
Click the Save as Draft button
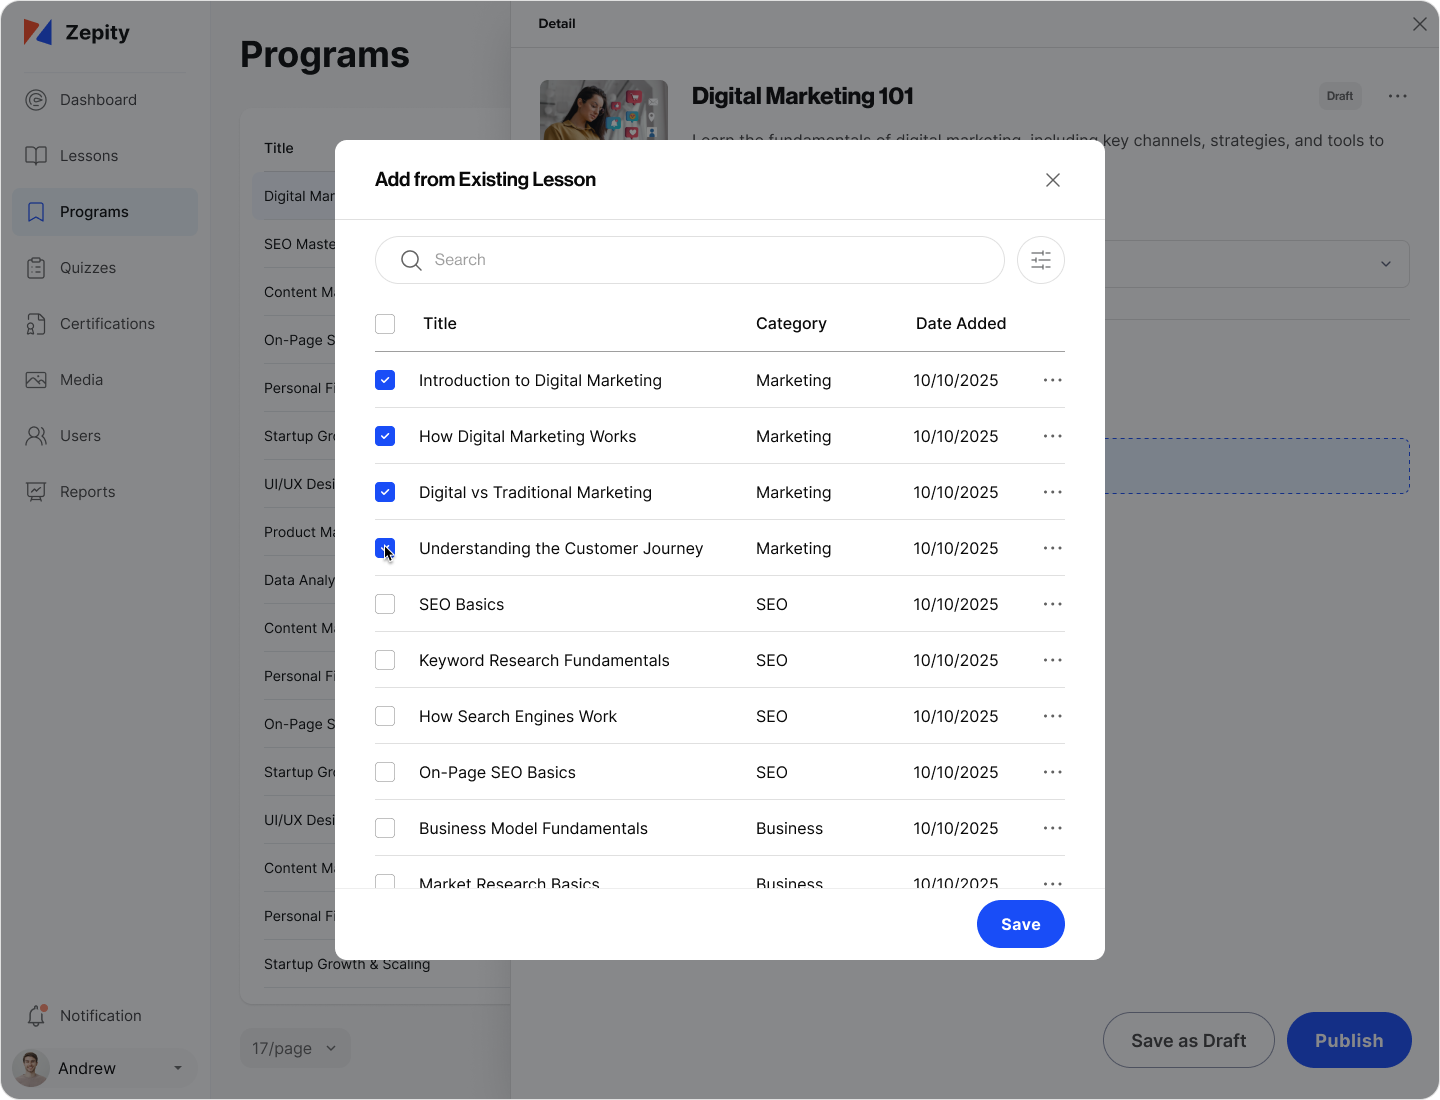point(1188,1040)
